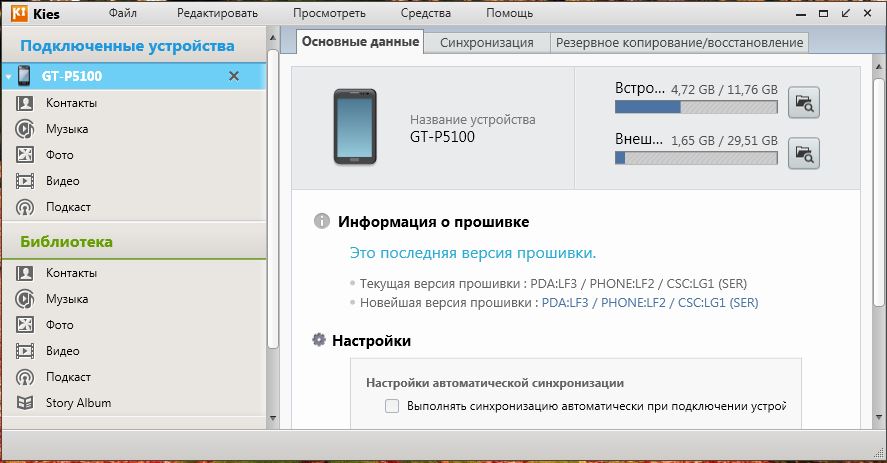Open the Помощь menu
887x463 pixels.
pos(509,13)
